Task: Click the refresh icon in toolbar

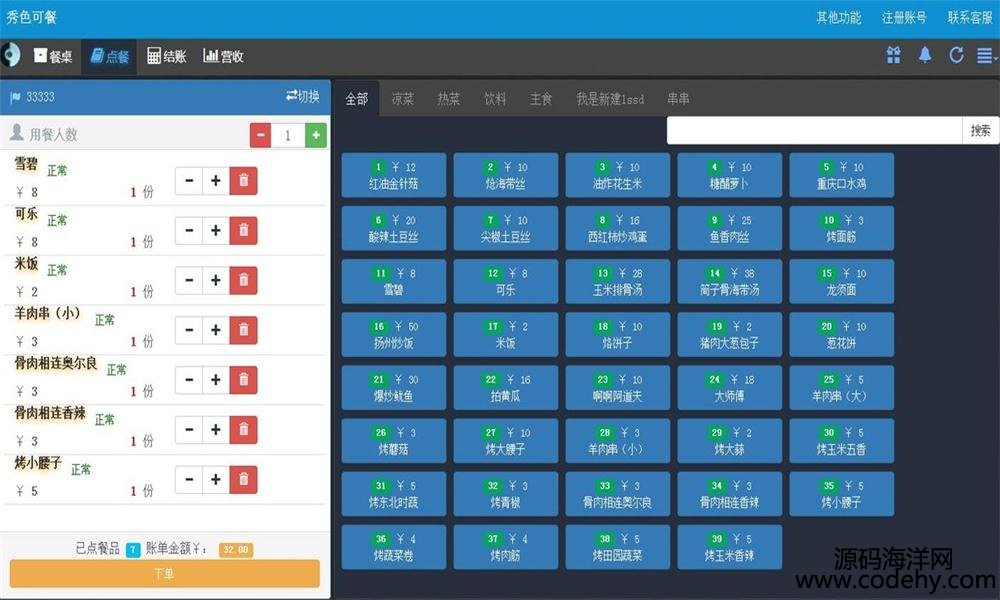Action: pos(956,56)
